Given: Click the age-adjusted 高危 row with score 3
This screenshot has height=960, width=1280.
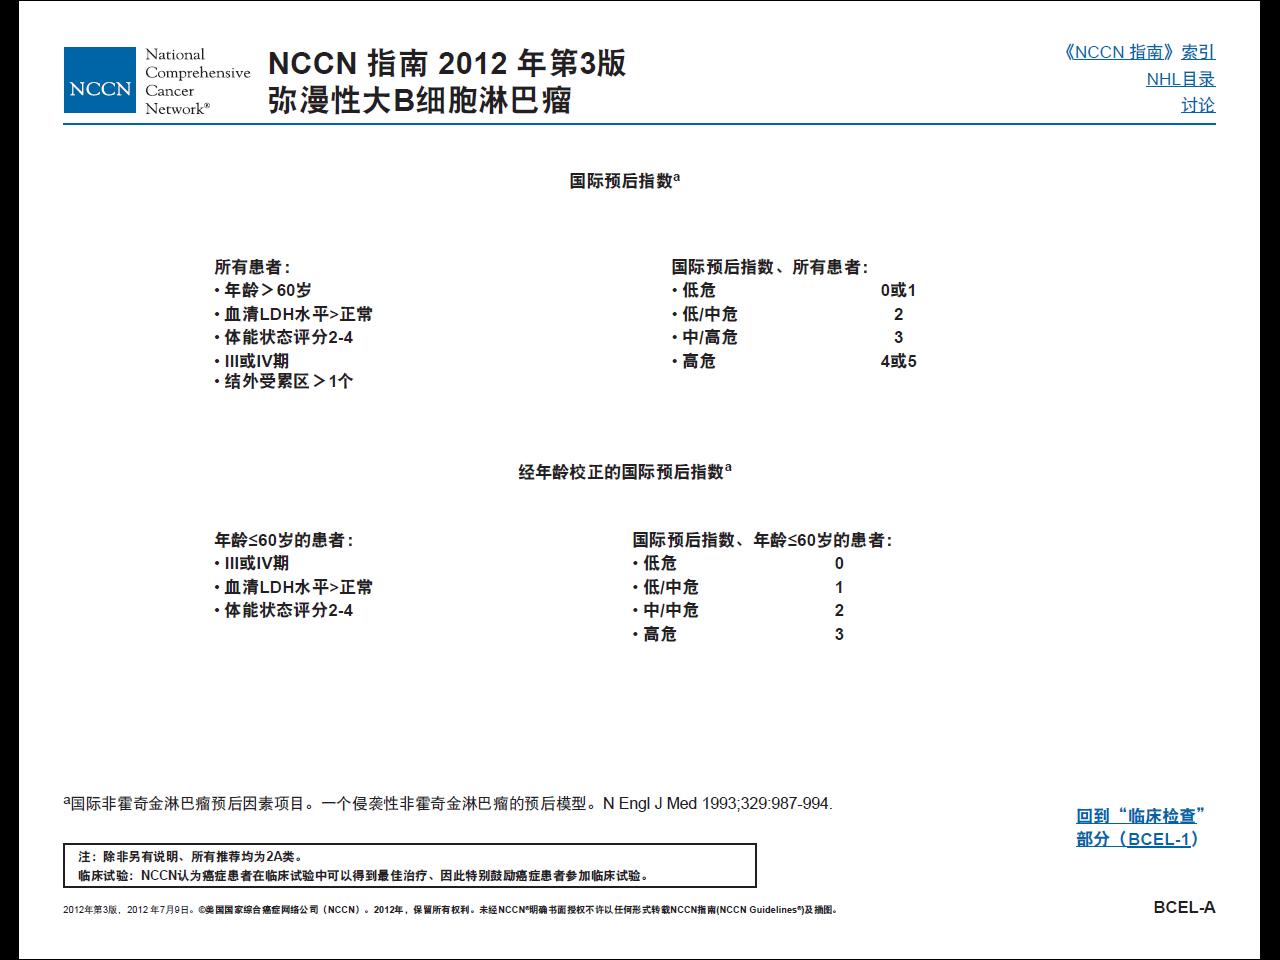Looking at the screenshot, I should pyautogui.click(x=738, y=634).
